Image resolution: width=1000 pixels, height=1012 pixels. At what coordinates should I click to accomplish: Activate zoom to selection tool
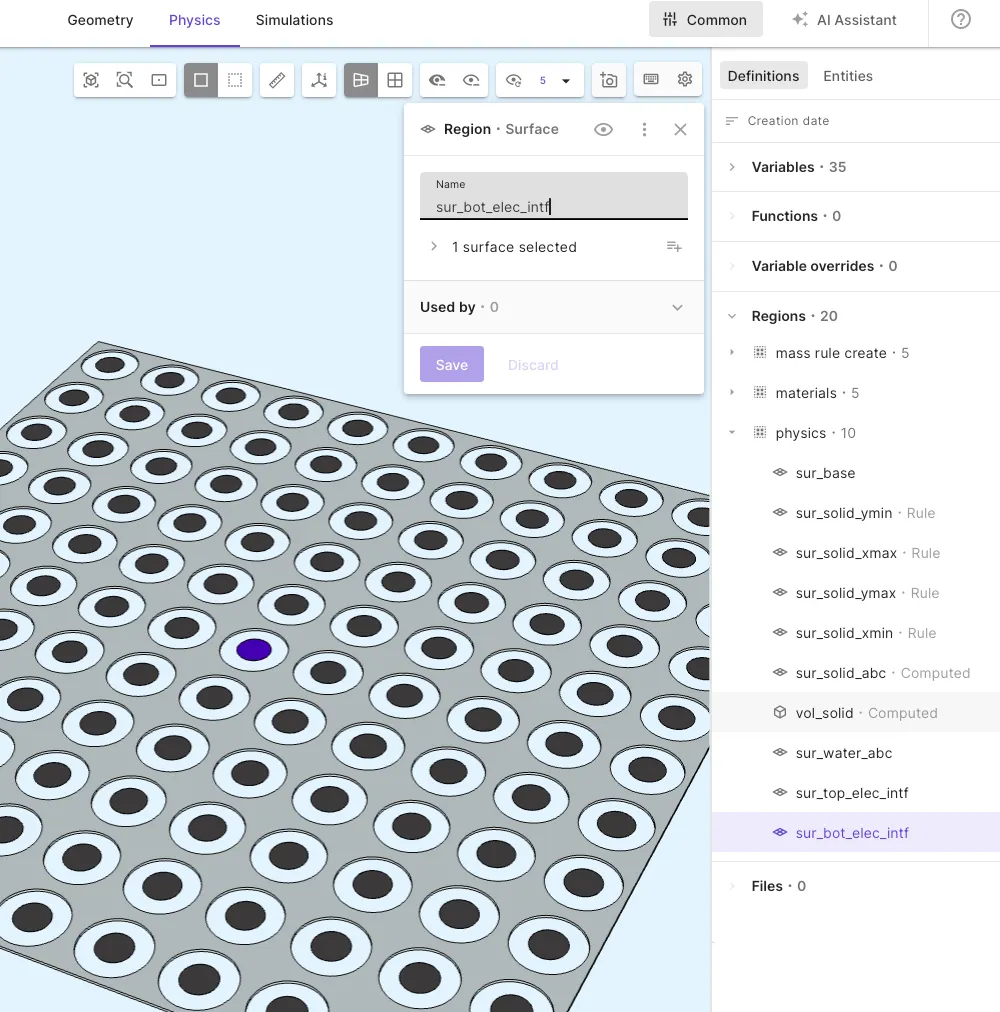125,80
